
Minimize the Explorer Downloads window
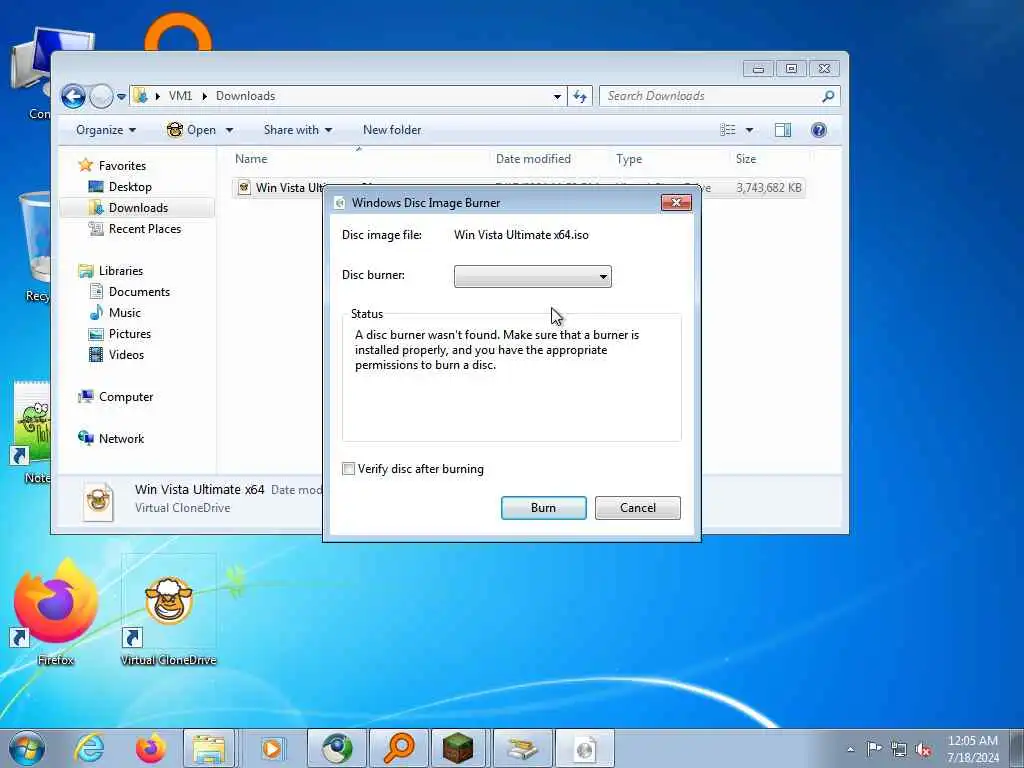pos(758,69)
